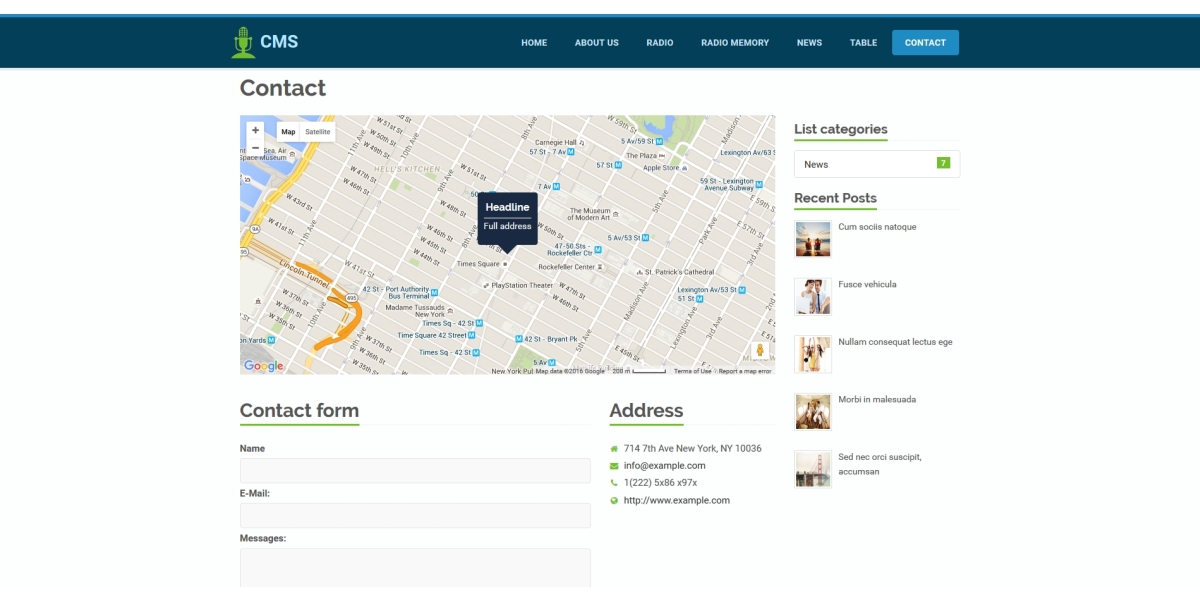Click Report a map error link

point(745,371)
